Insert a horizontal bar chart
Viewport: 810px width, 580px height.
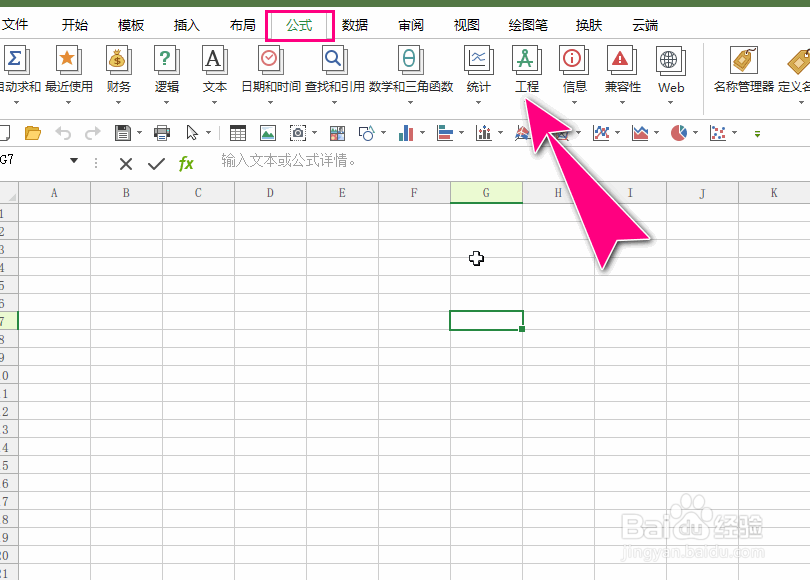point(445,133)
